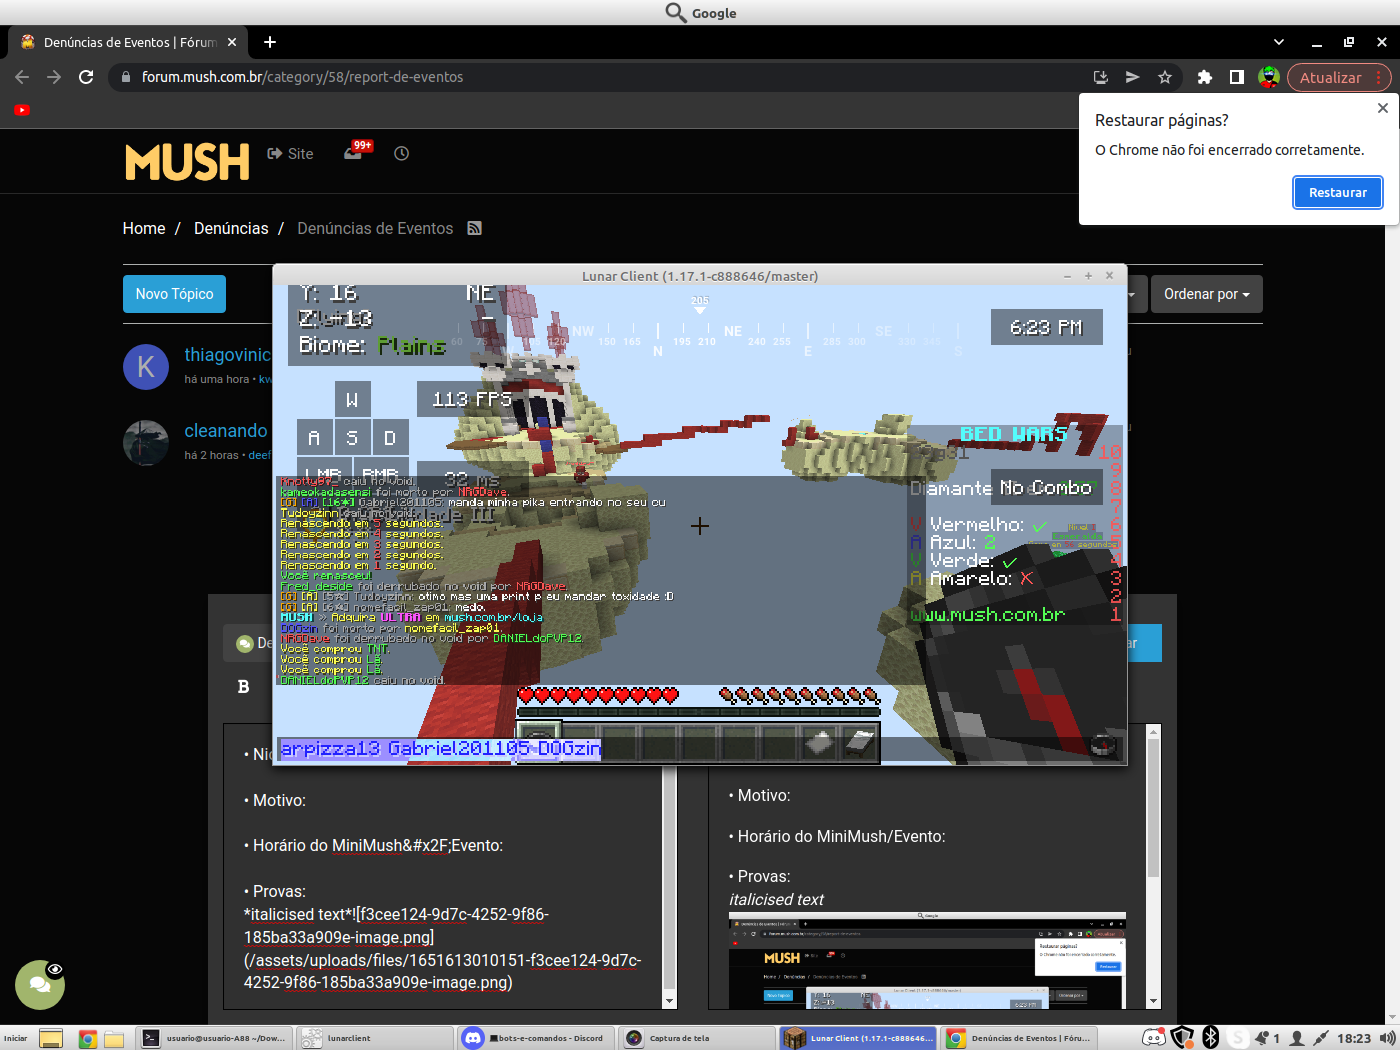Click the Novo Tópico button
This screenshot has height=1050, width=1400.
[x=174, y=294]
